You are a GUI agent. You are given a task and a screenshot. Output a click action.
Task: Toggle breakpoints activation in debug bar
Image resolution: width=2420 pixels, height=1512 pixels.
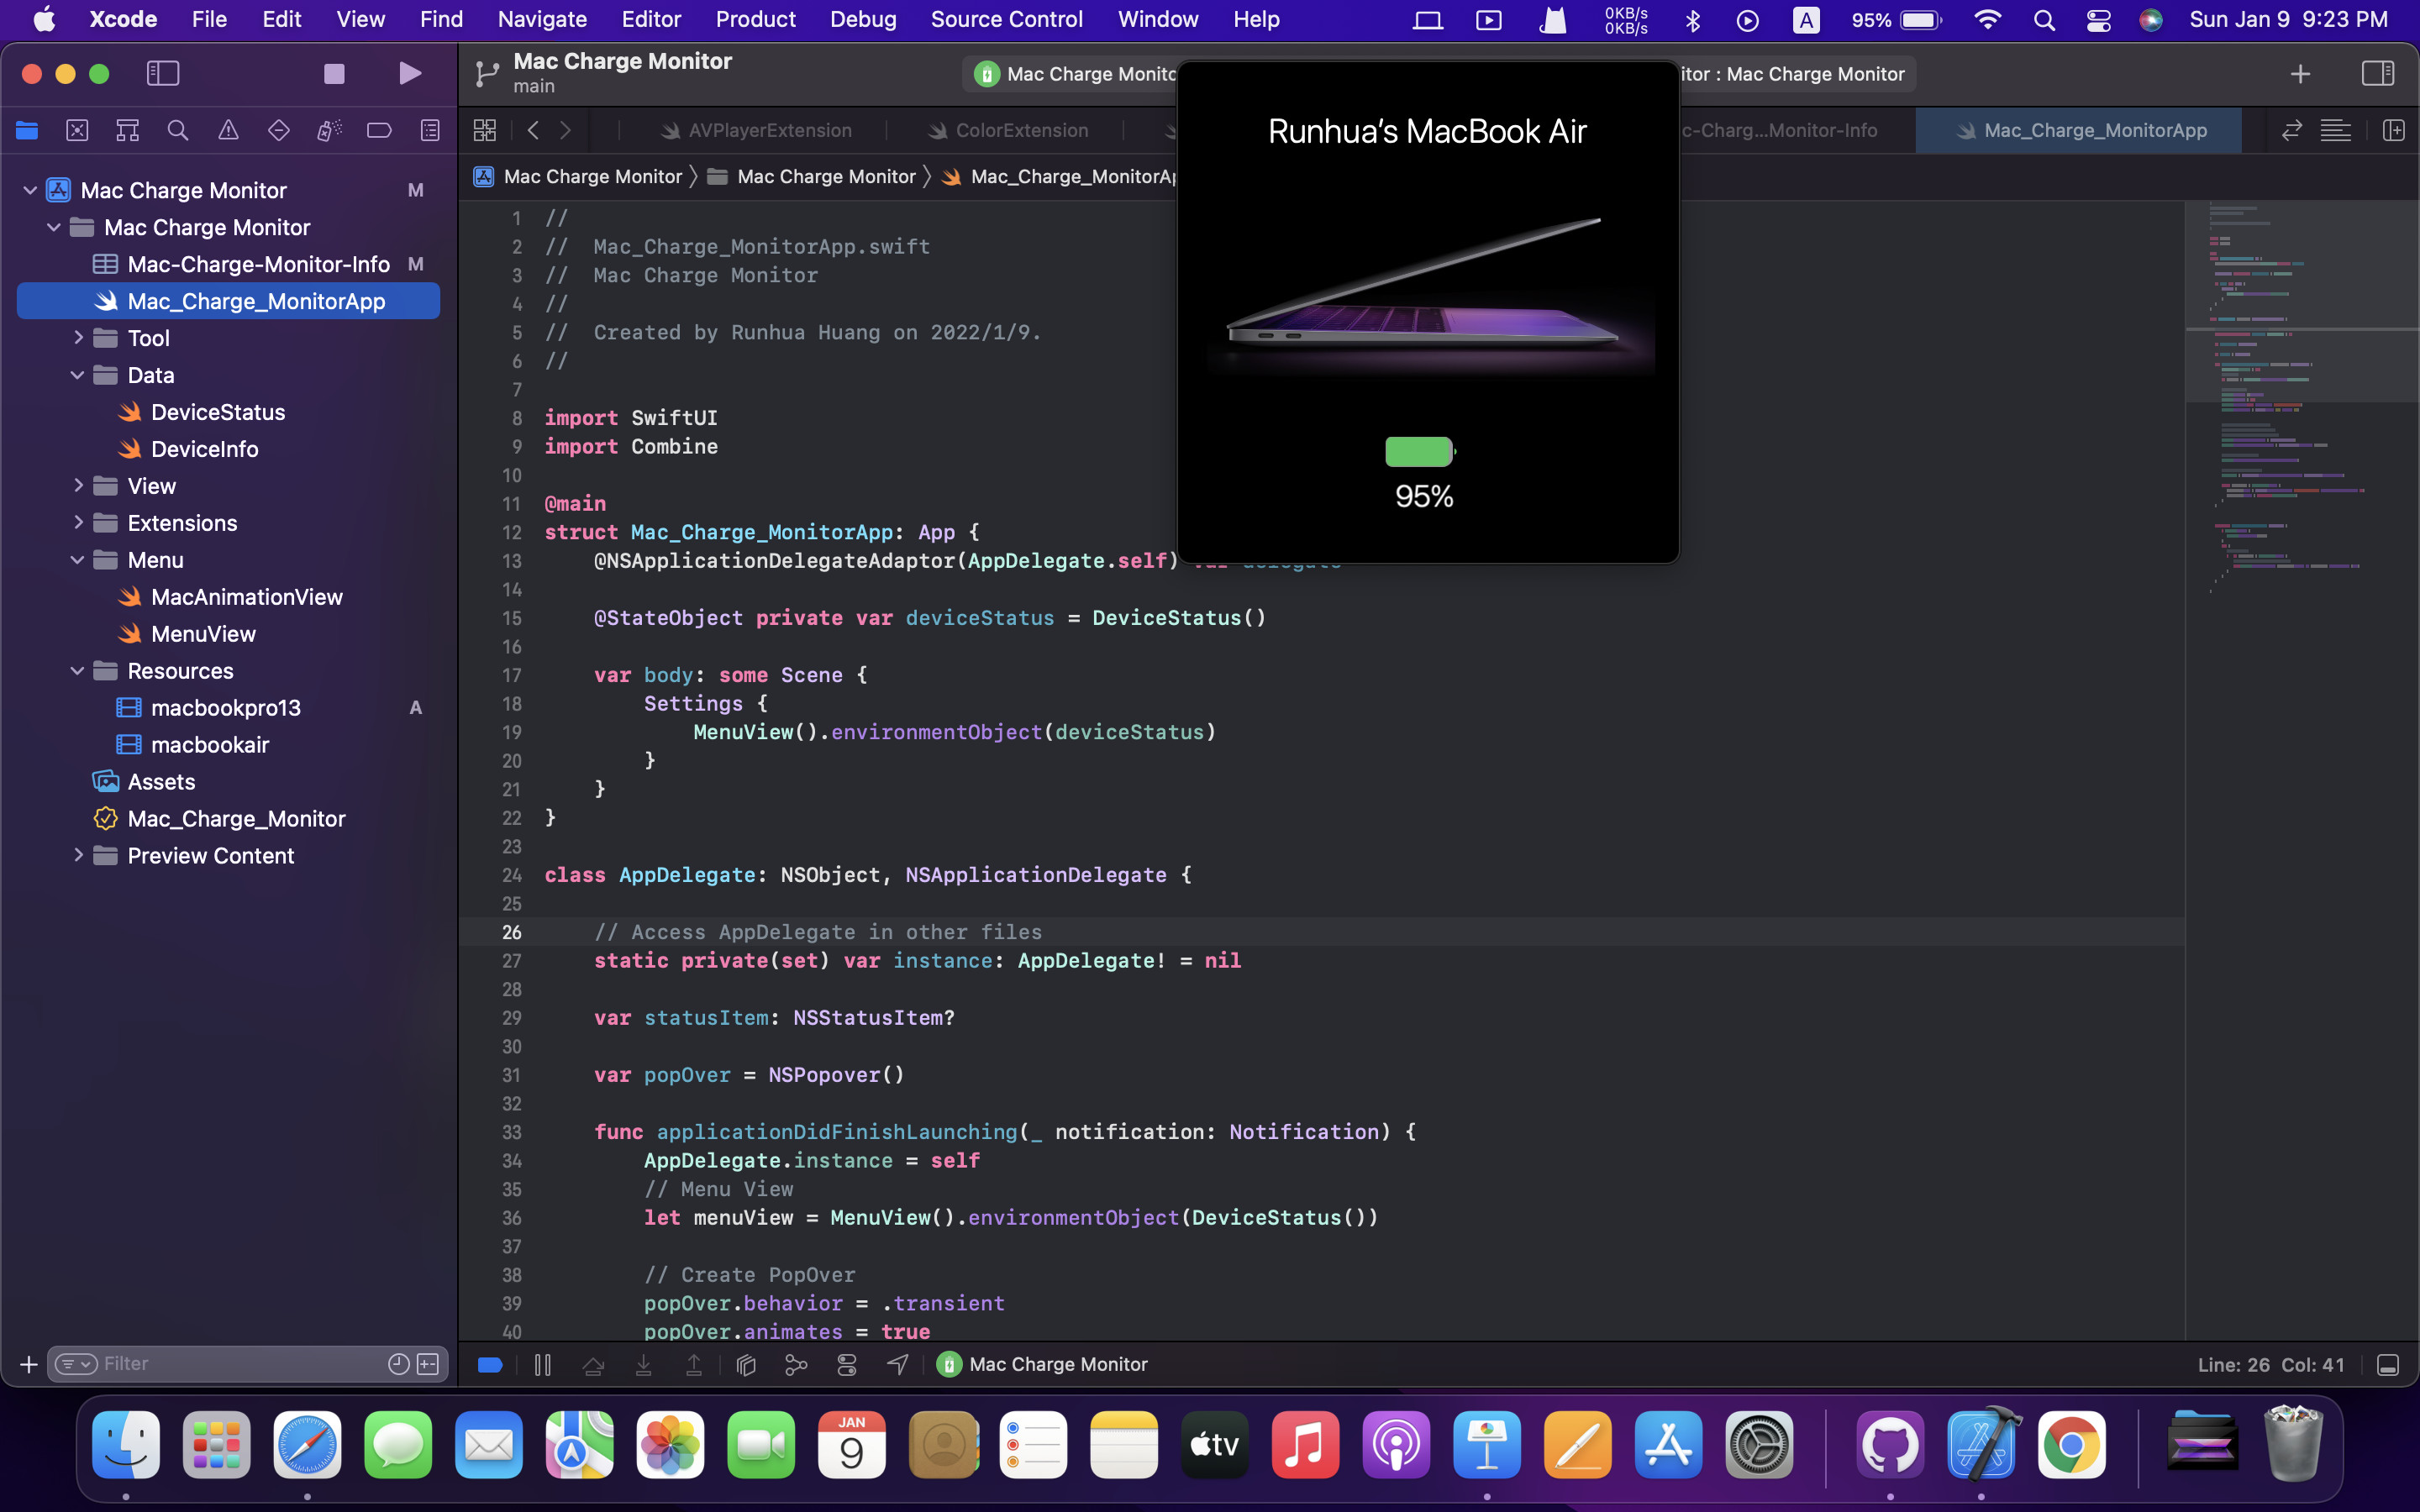pyautogui.click(x=490, y=1365)
